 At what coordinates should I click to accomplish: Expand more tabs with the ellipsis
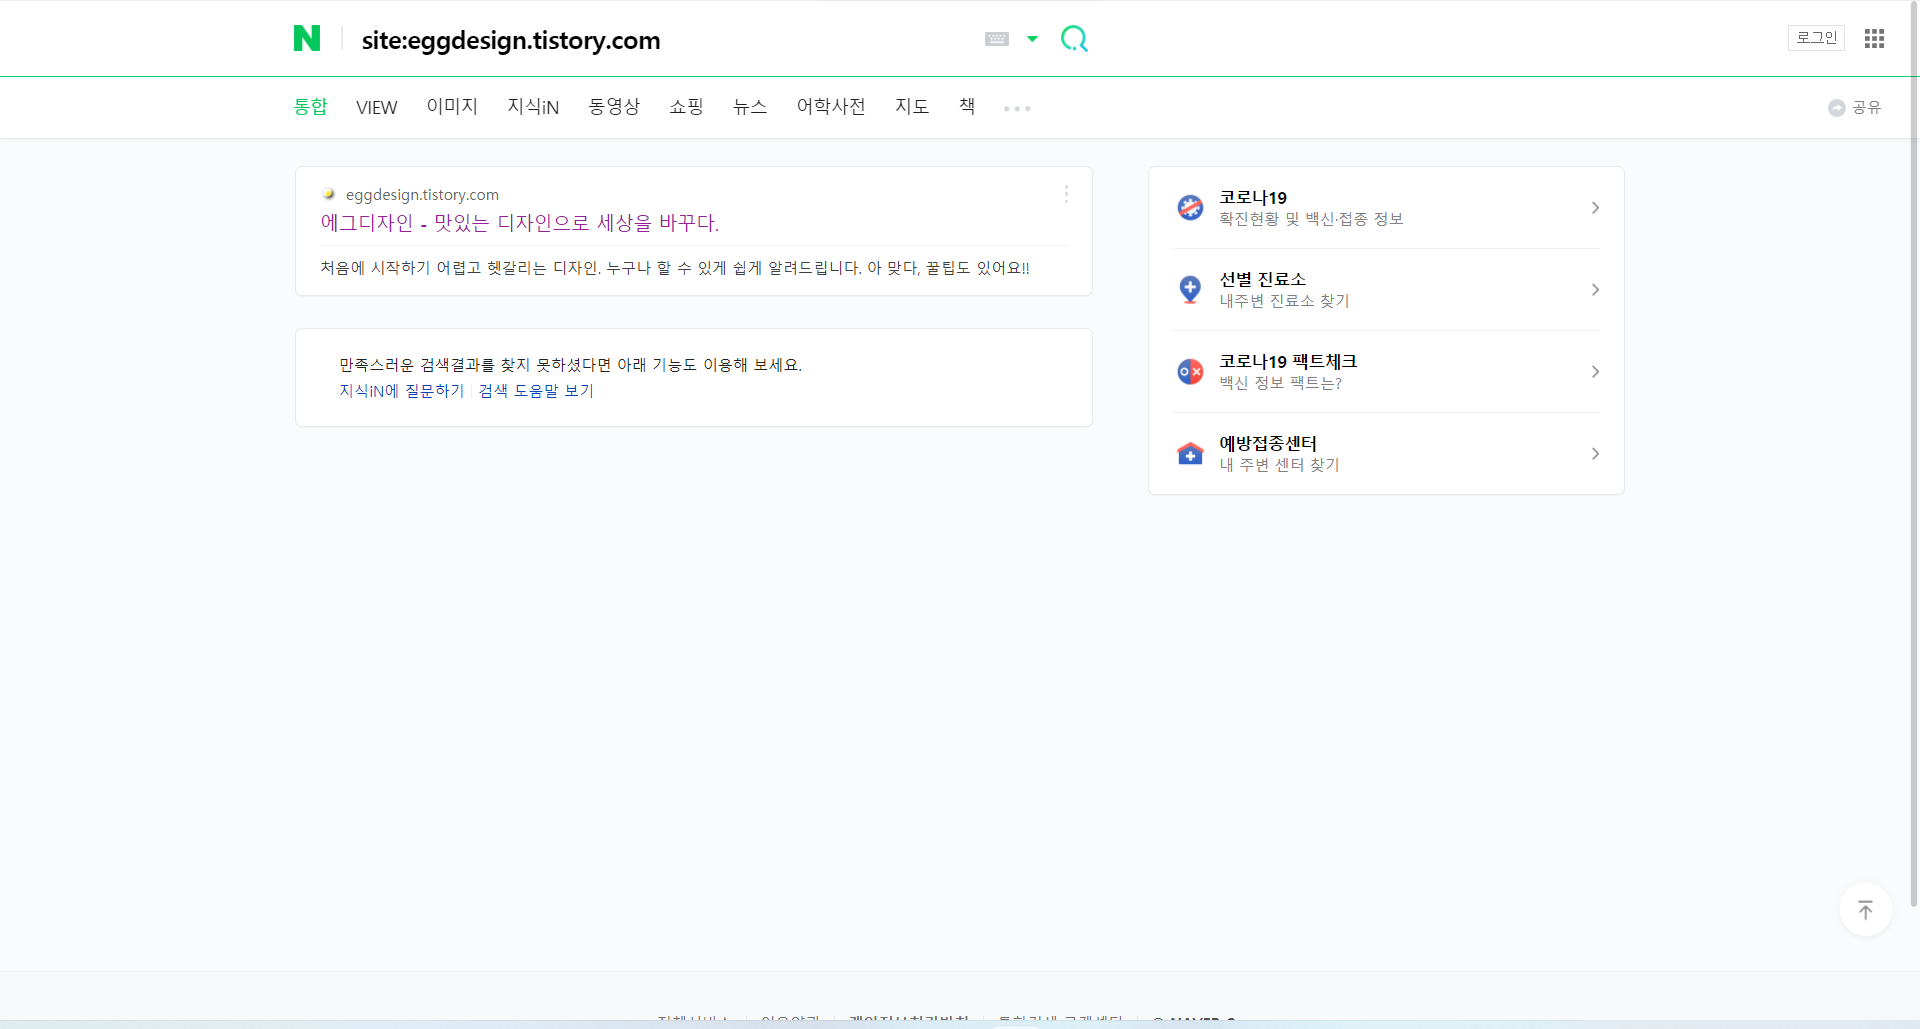pos(1017,108)
